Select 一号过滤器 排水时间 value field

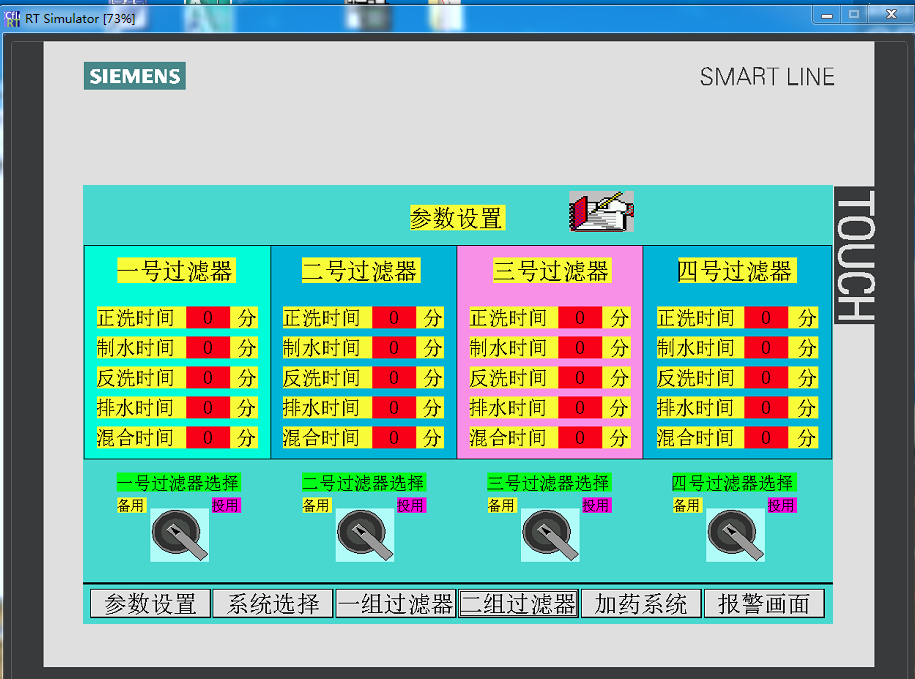pos(208,407)
